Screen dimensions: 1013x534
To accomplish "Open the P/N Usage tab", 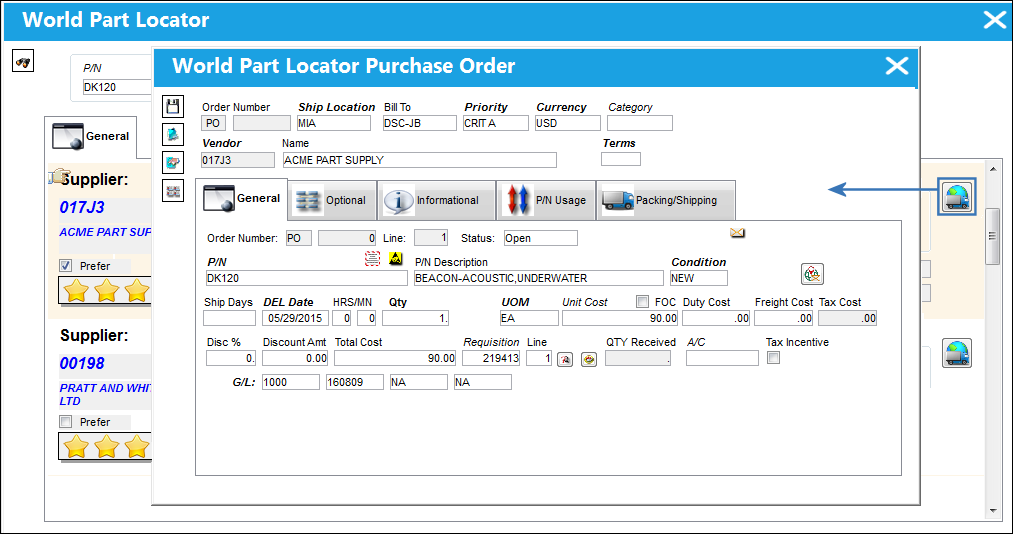I will point(546,200).
